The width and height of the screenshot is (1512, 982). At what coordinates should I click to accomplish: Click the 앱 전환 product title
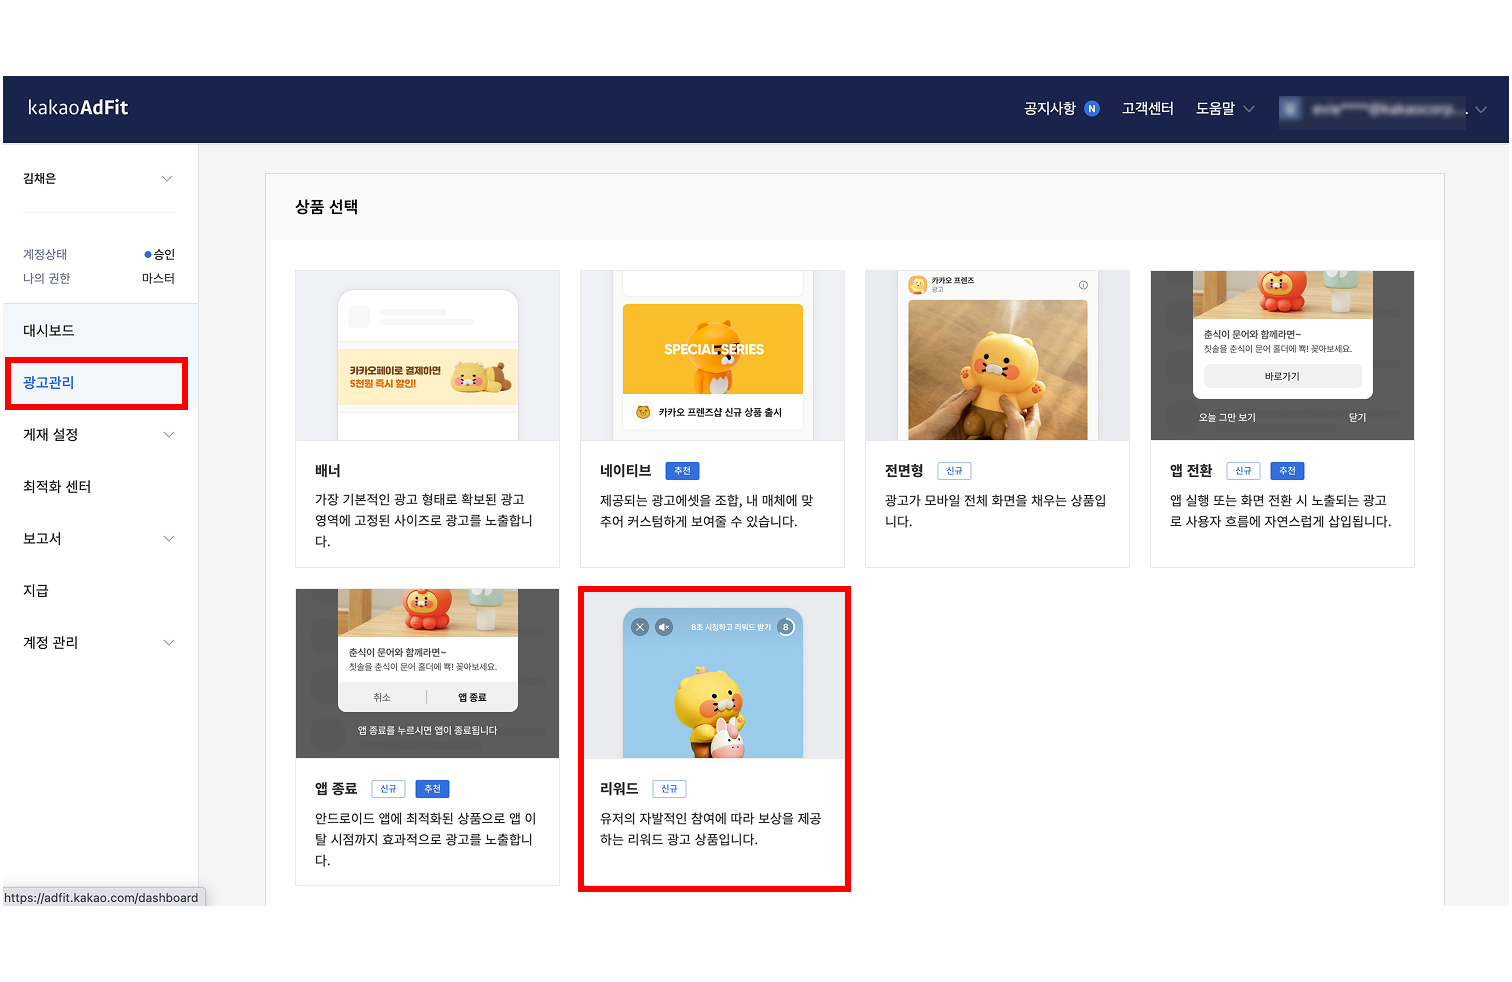1191,470
